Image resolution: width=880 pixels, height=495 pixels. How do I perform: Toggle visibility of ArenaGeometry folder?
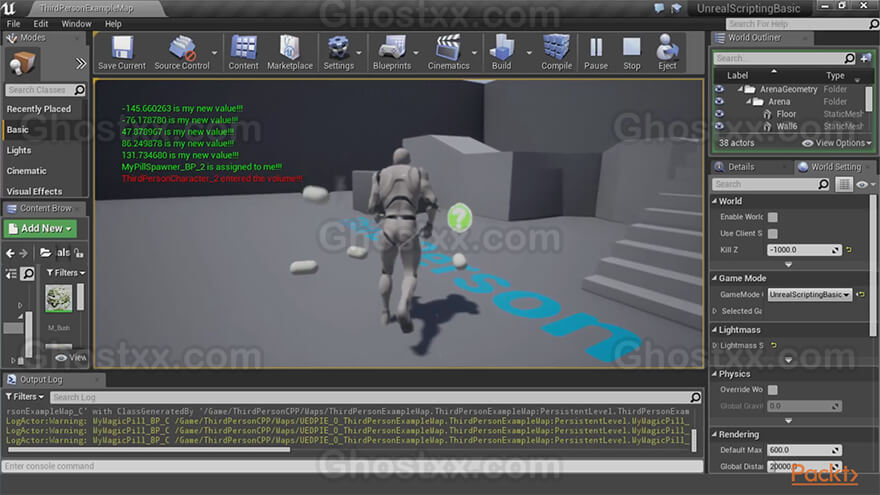pyautogui.click(x=719, y=89)
